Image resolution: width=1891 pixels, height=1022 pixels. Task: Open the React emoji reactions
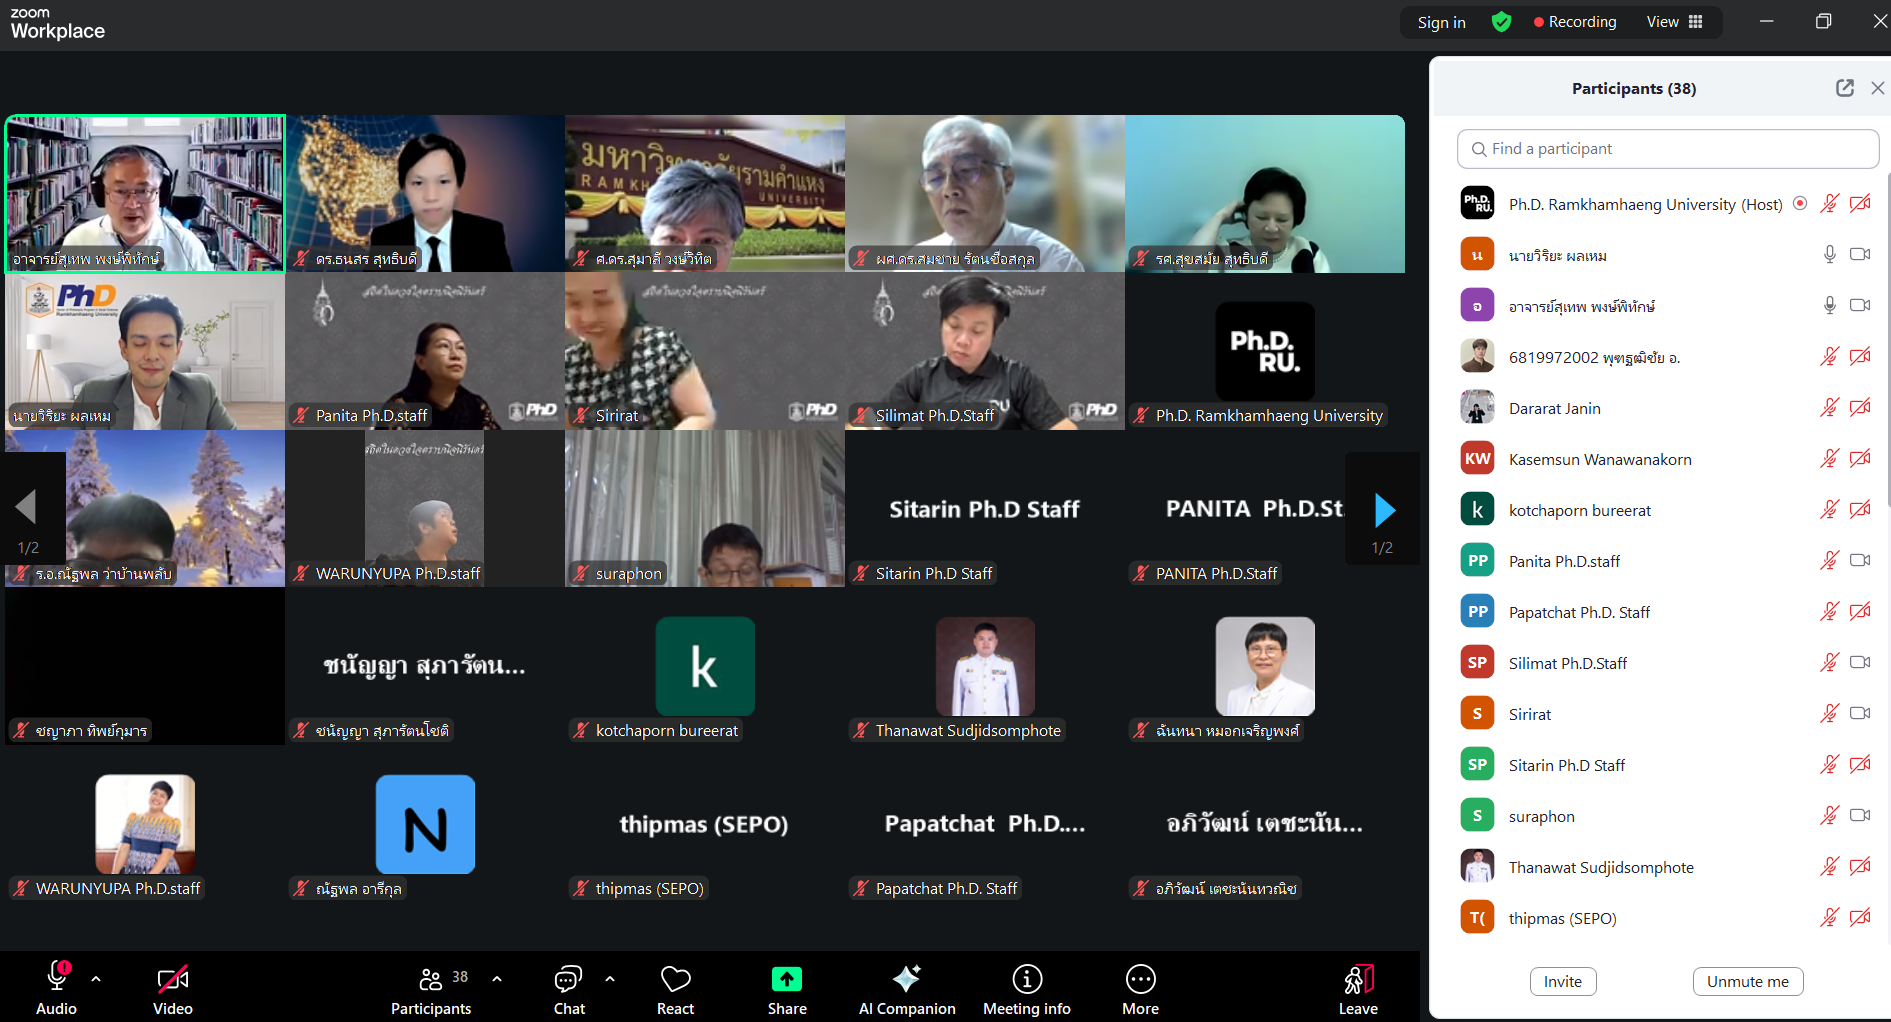tap(675, 989)
